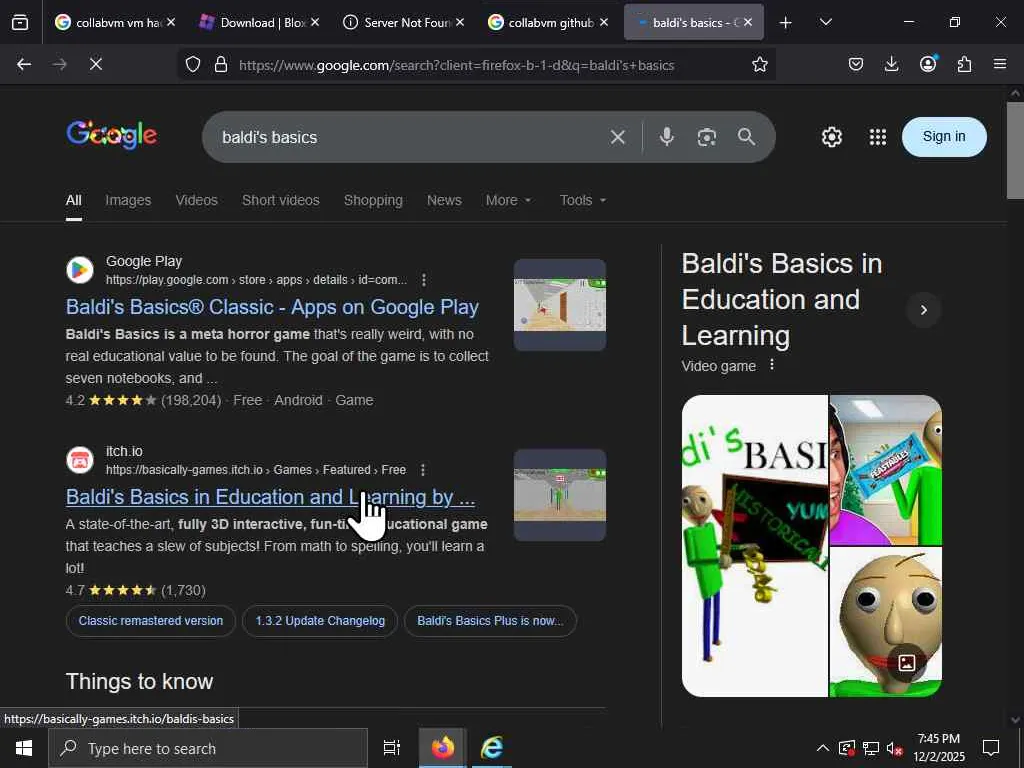This screenshot has width=1024, height=768.
Task: Open the muted volume tray icon
Action: 895,748
